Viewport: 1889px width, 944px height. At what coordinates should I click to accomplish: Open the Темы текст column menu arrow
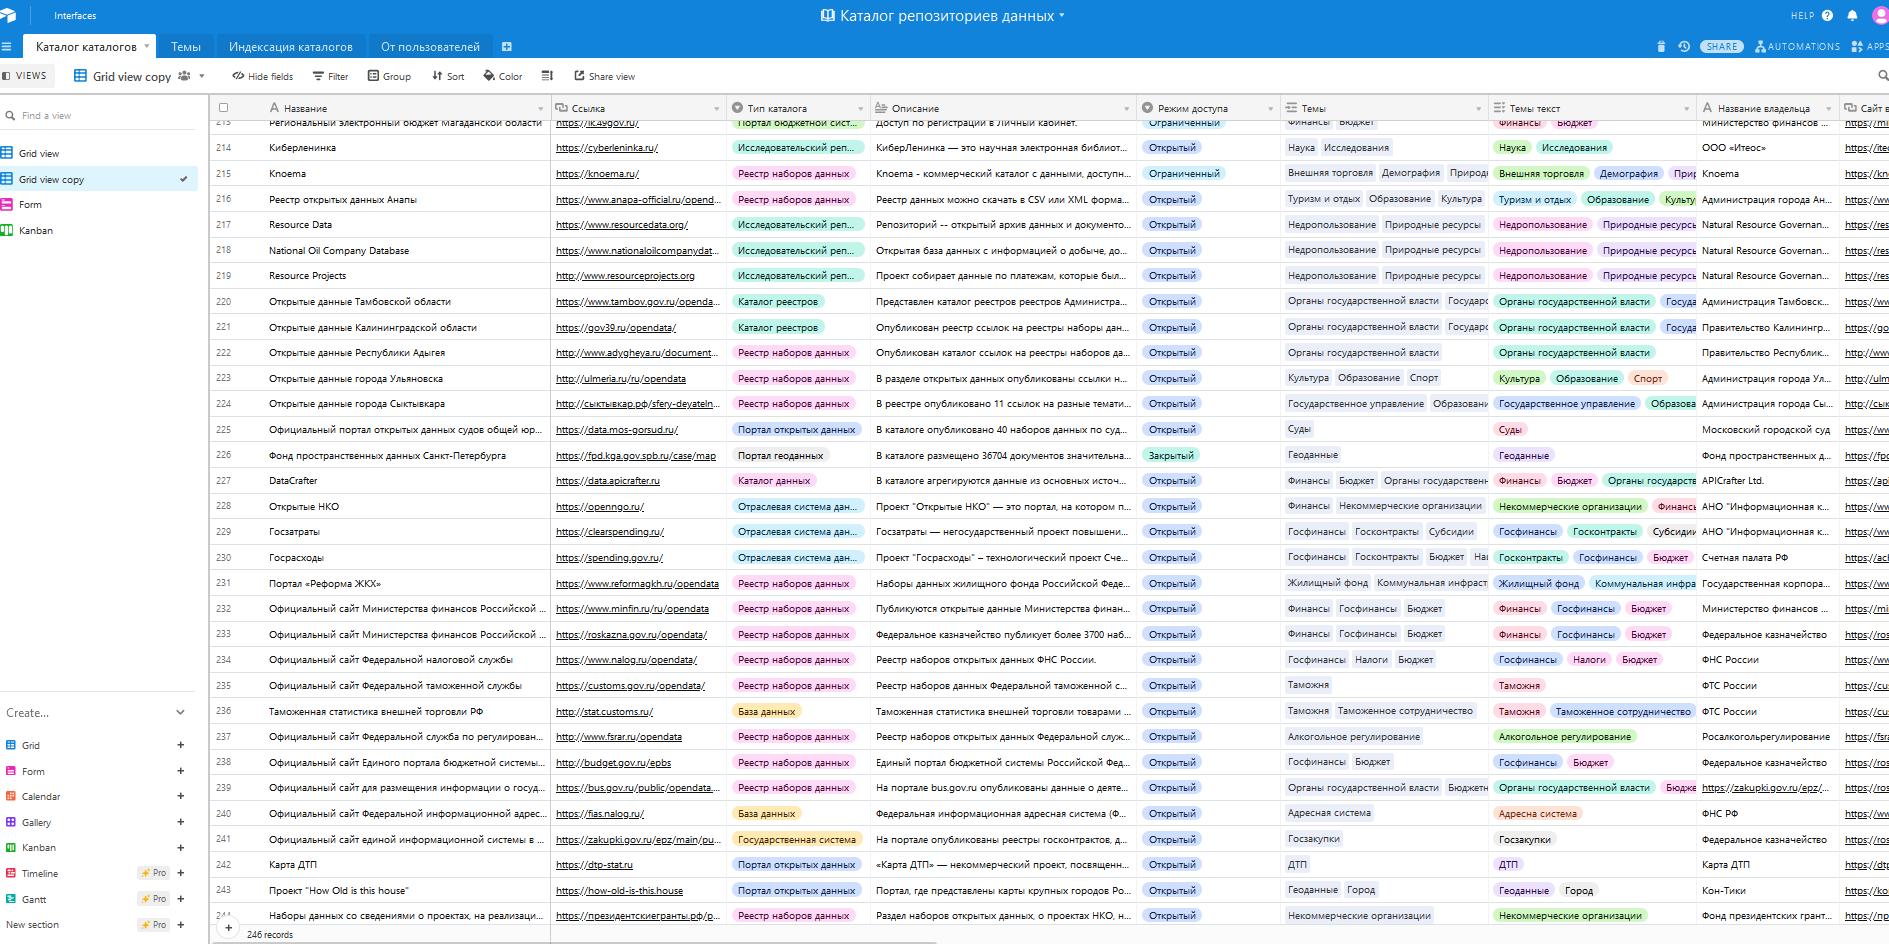1687,109
